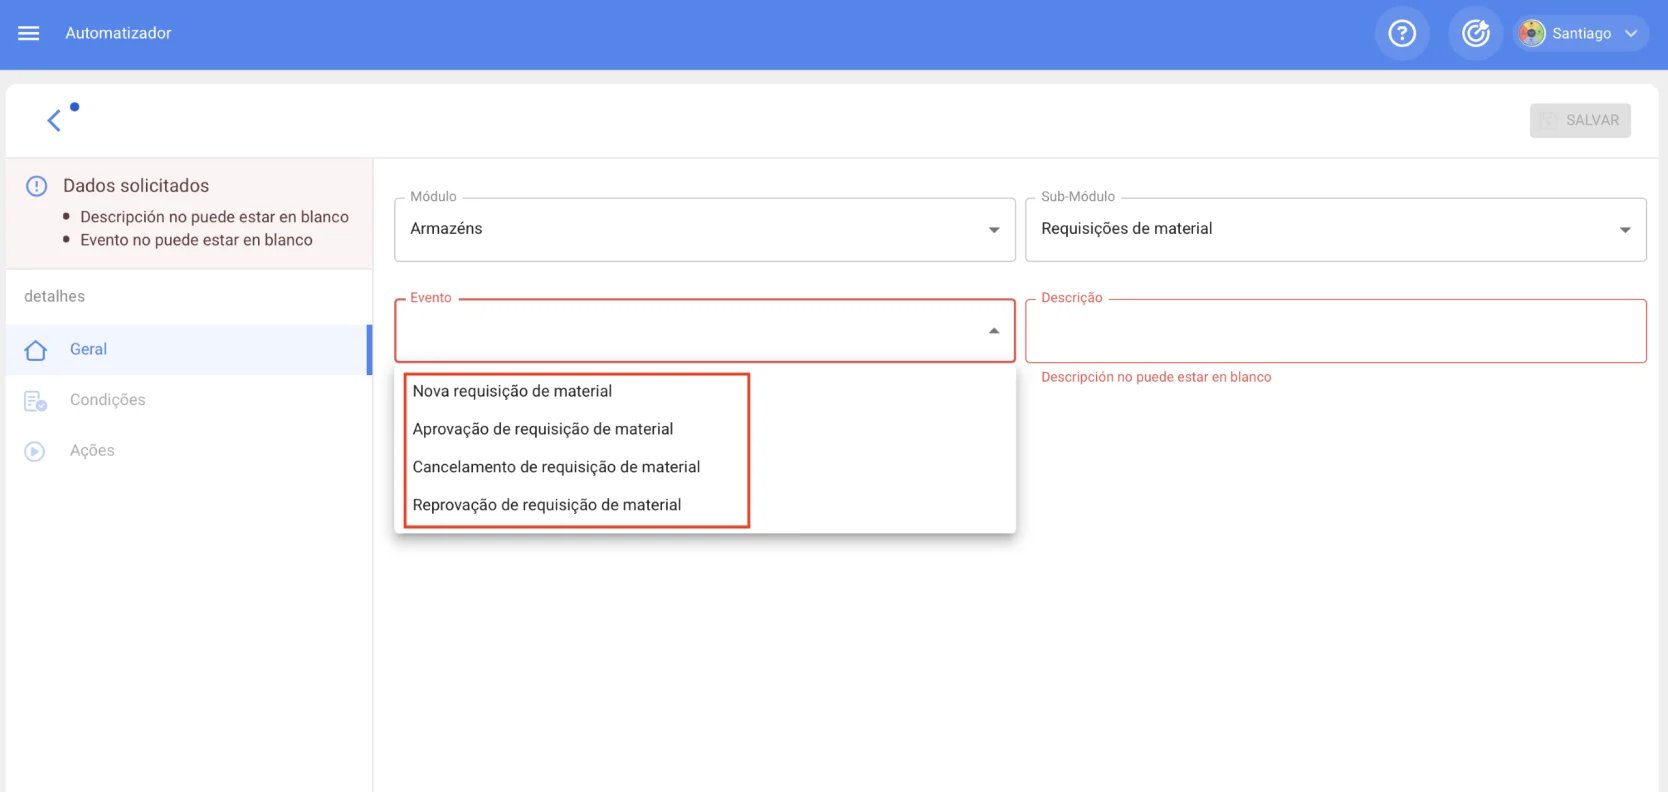Select Nova requisição de material
Viewport: 1668px width, 792px height.
coord(512,391)
